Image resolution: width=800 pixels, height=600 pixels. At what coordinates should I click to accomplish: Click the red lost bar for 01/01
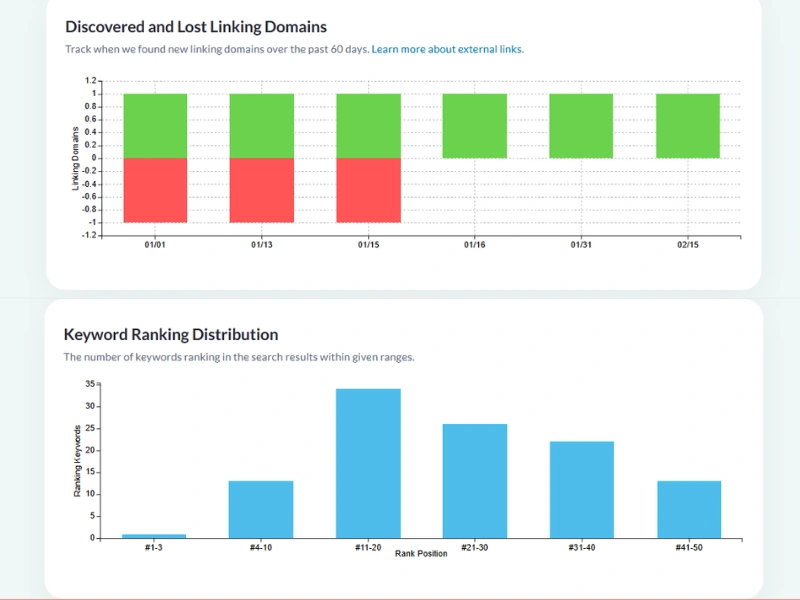click(155, 190)
